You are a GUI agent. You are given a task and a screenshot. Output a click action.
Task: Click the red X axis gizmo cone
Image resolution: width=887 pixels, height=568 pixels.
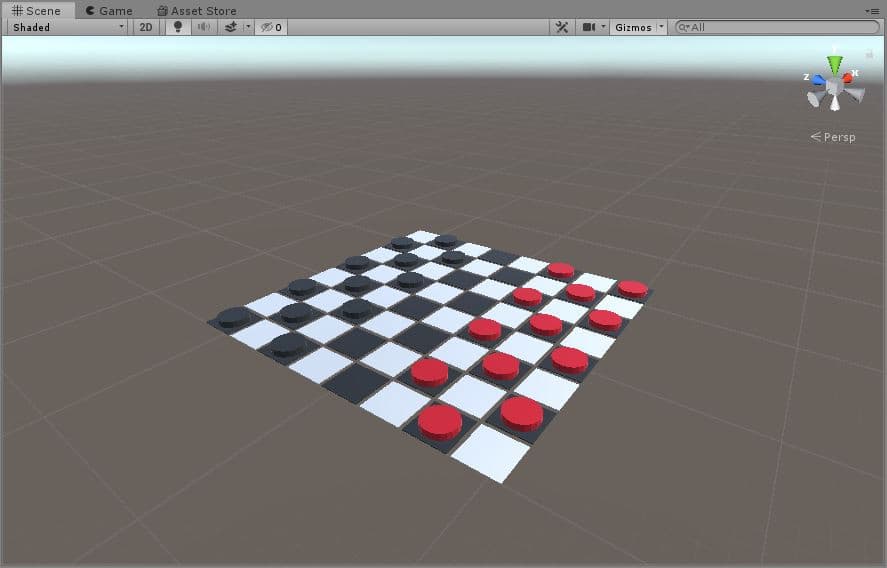click(x=849, y=76)
